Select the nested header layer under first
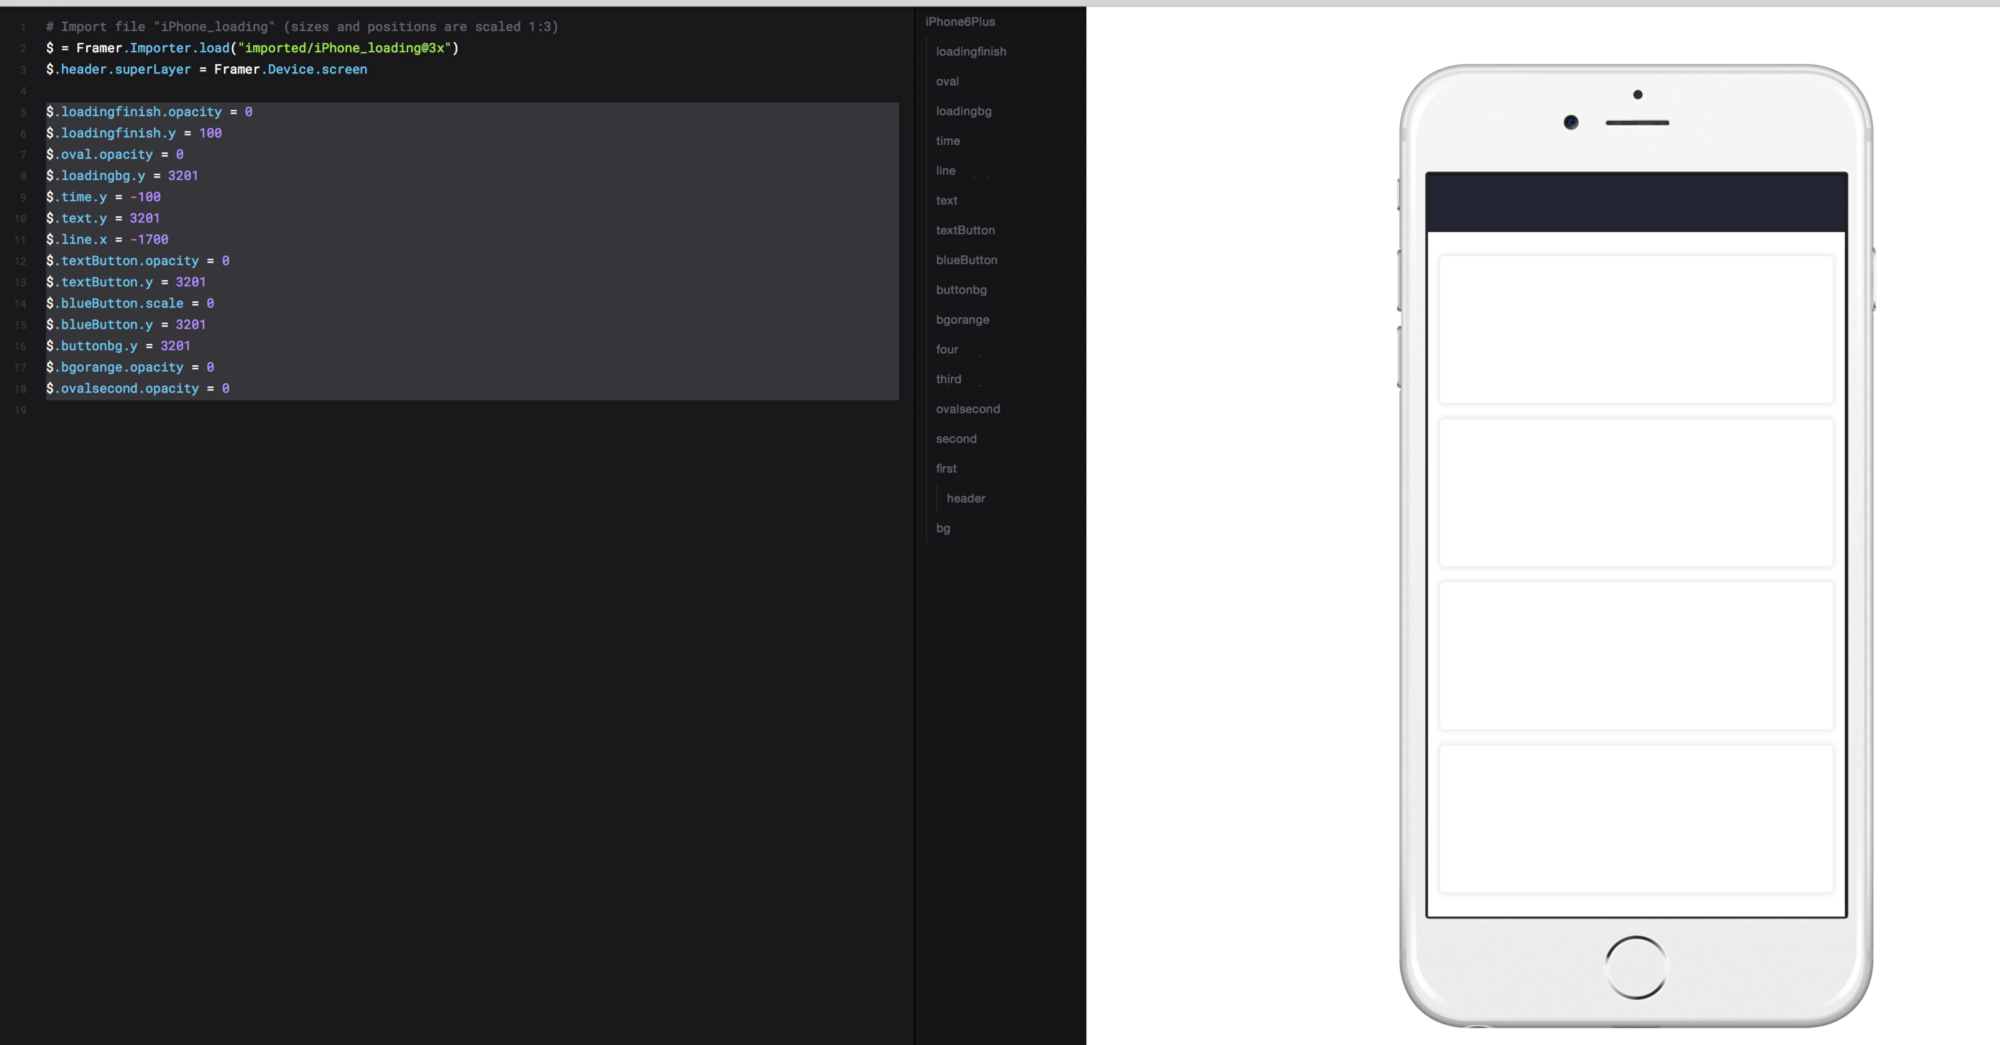The image size is (2000, 1045). click(964, 498)
